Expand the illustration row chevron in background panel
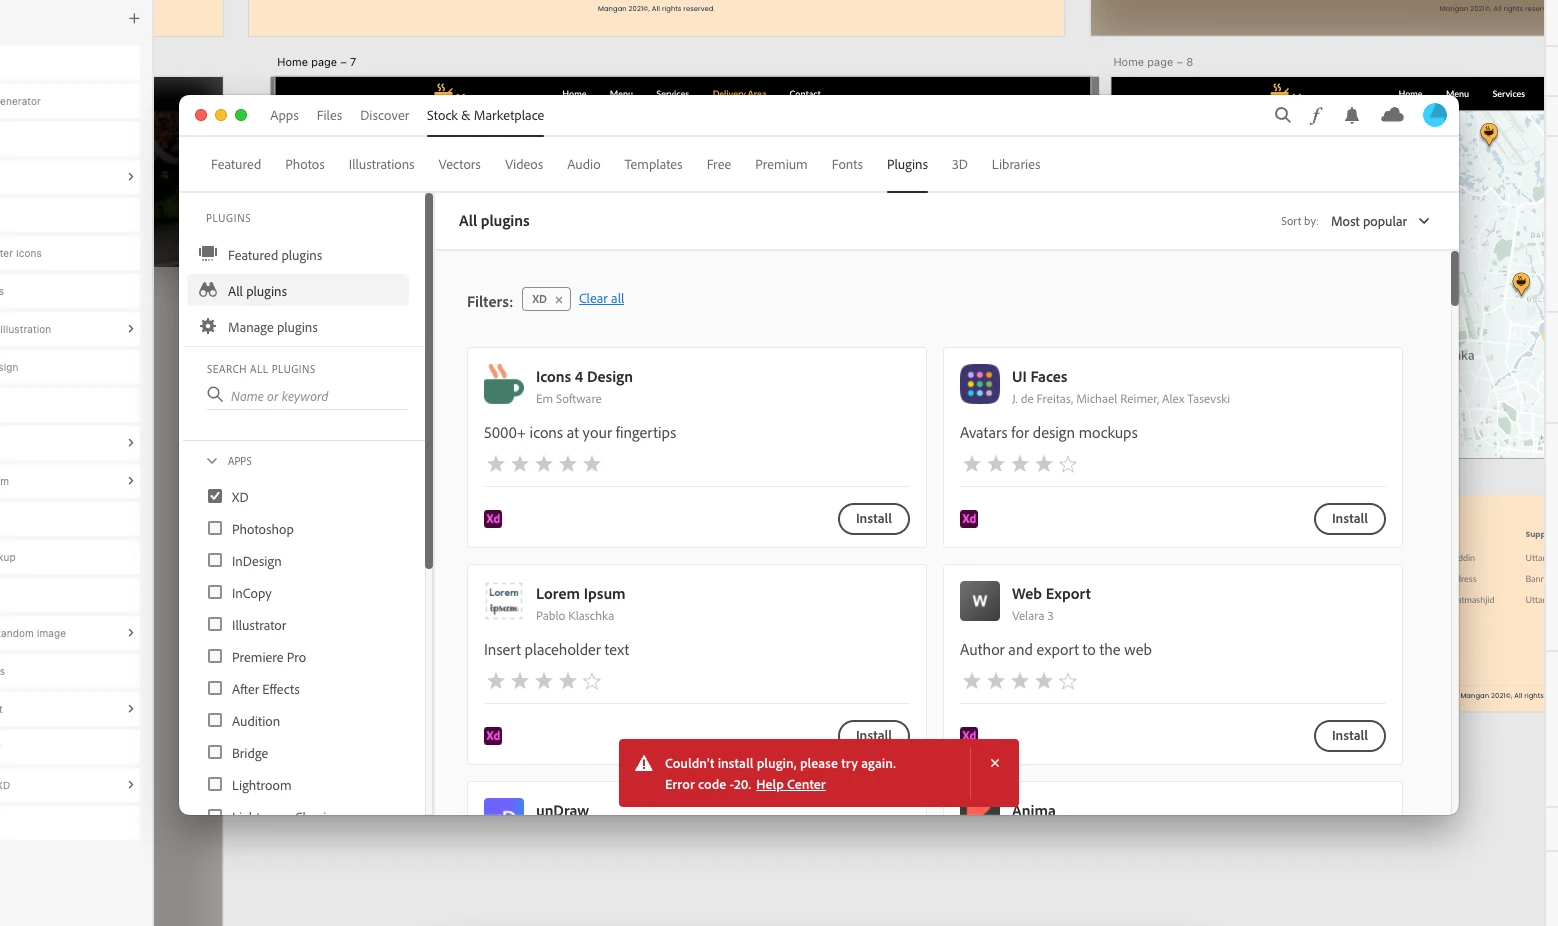 [131, 329]
